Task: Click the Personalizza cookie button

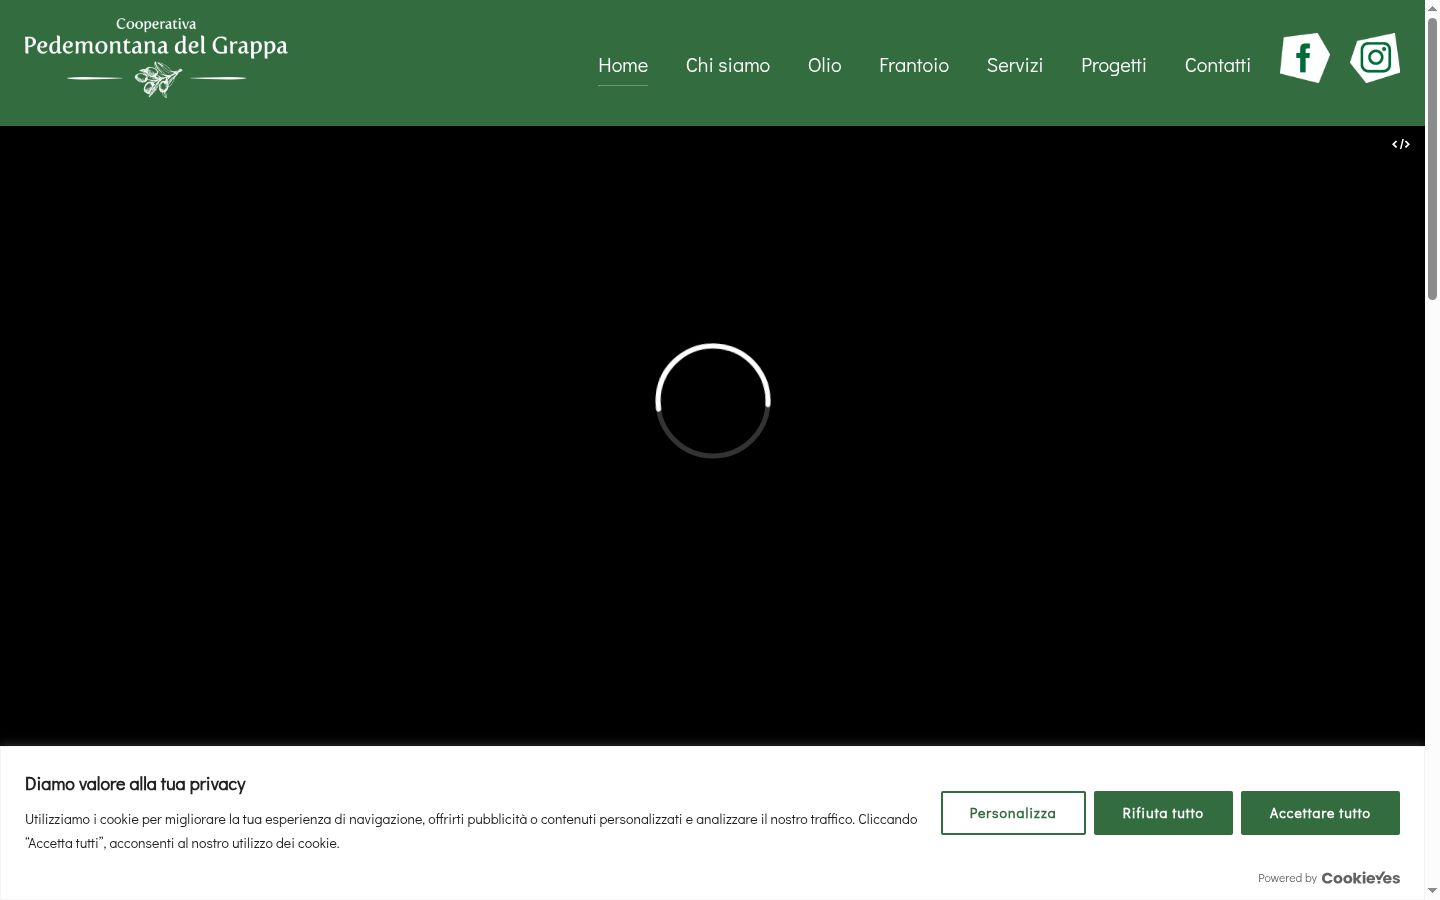Action: (x=1013, y=813)
